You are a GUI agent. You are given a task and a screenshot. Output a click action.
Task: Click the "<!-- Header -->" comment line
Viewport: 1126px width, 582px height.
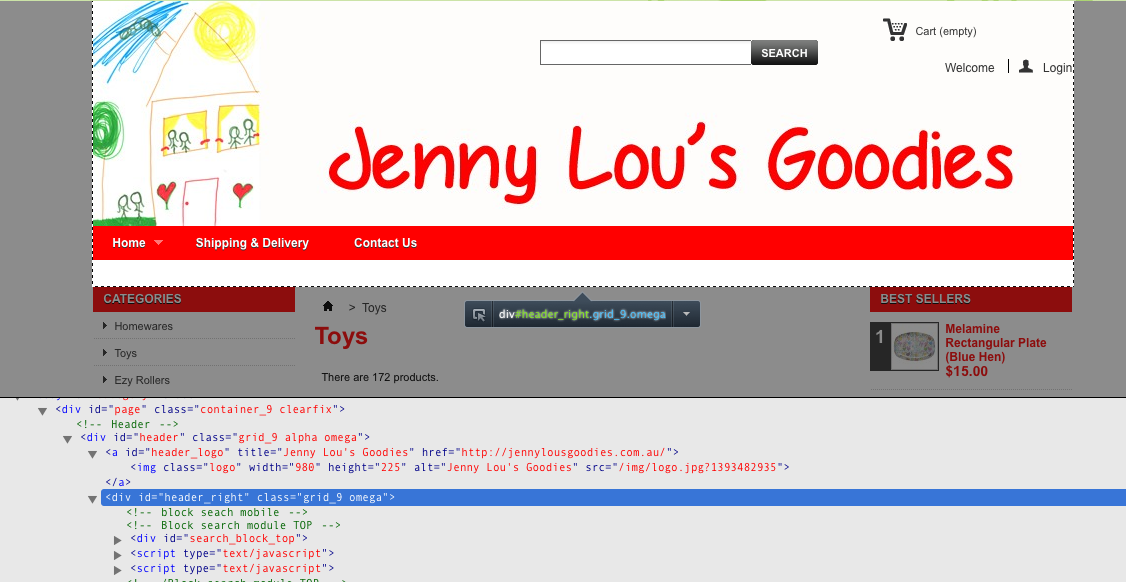(127, 424)
